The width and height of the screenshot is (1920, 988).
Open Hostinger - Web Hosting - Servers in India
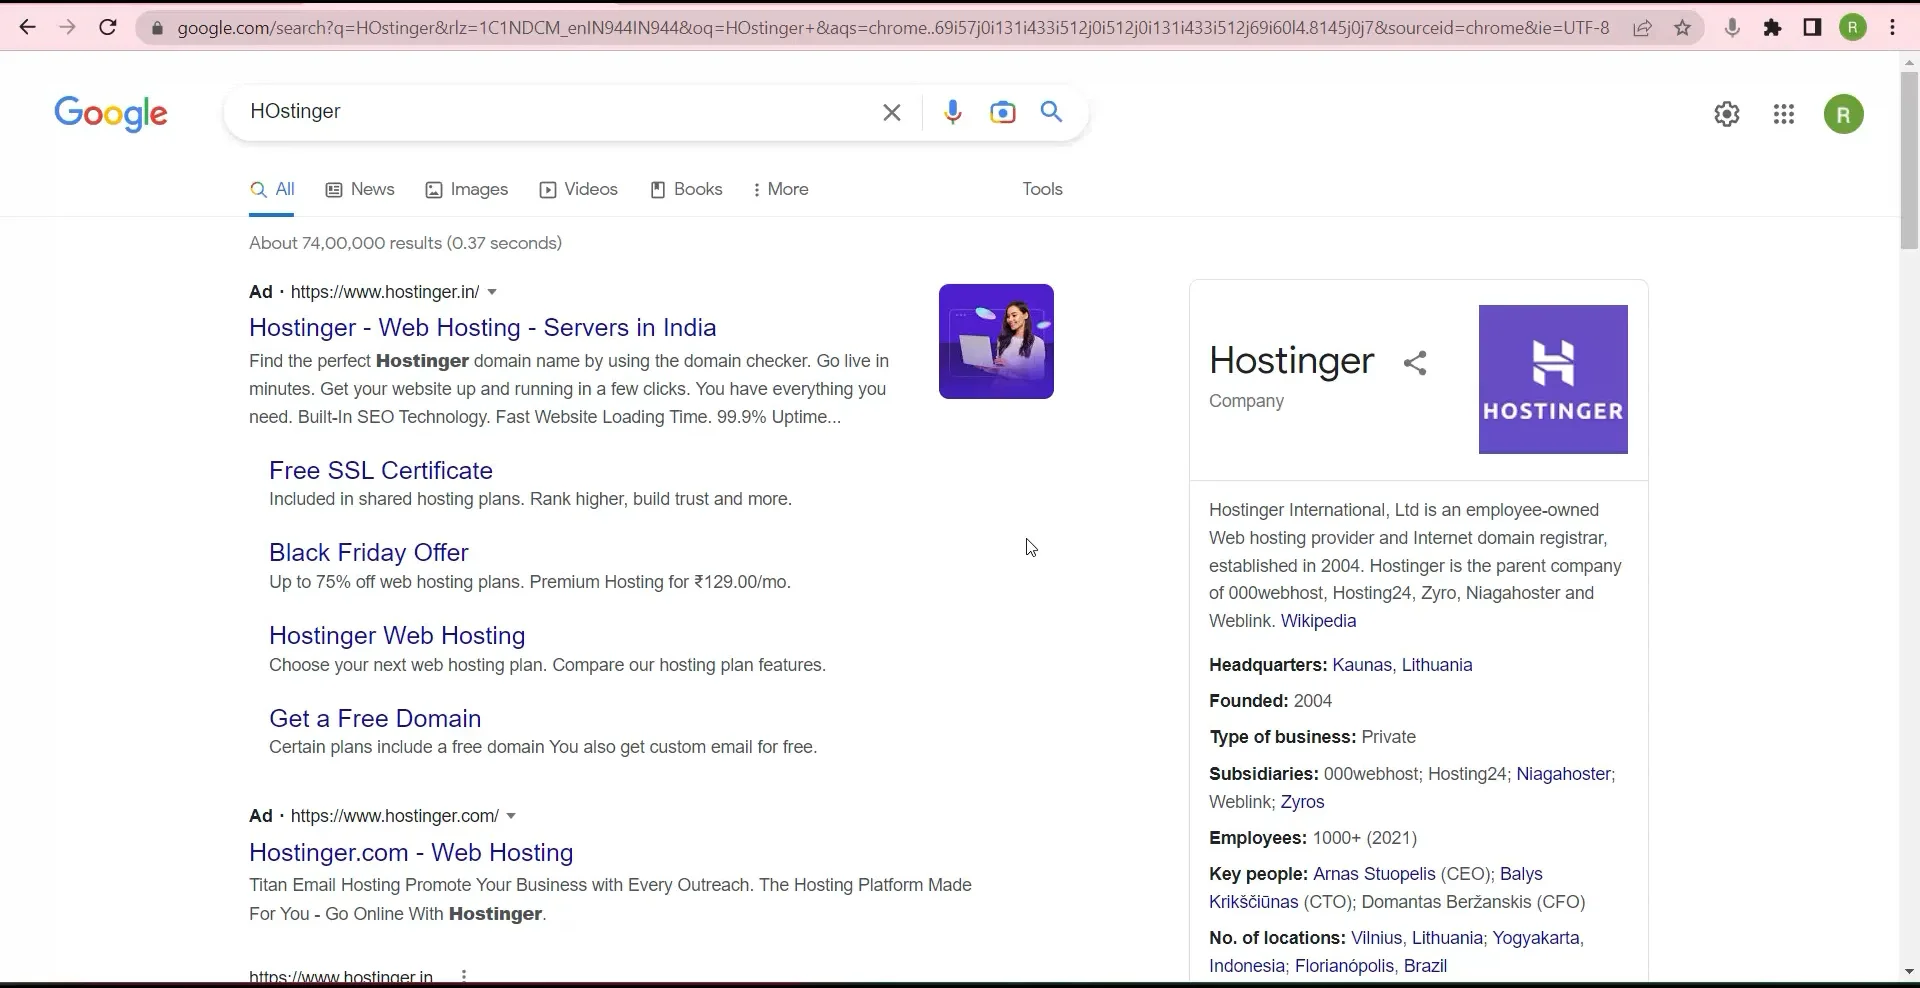[x=482, y=327]
